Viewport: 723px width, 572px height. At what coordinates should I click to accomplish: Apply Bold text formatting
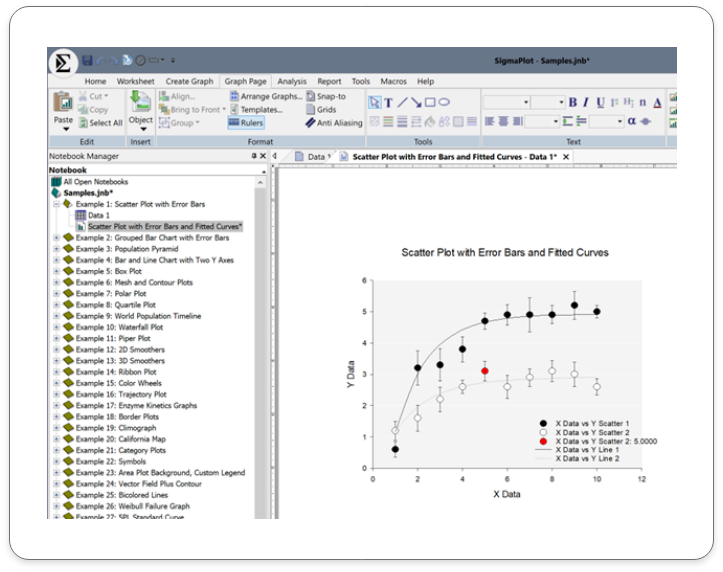tap(573, 102)
